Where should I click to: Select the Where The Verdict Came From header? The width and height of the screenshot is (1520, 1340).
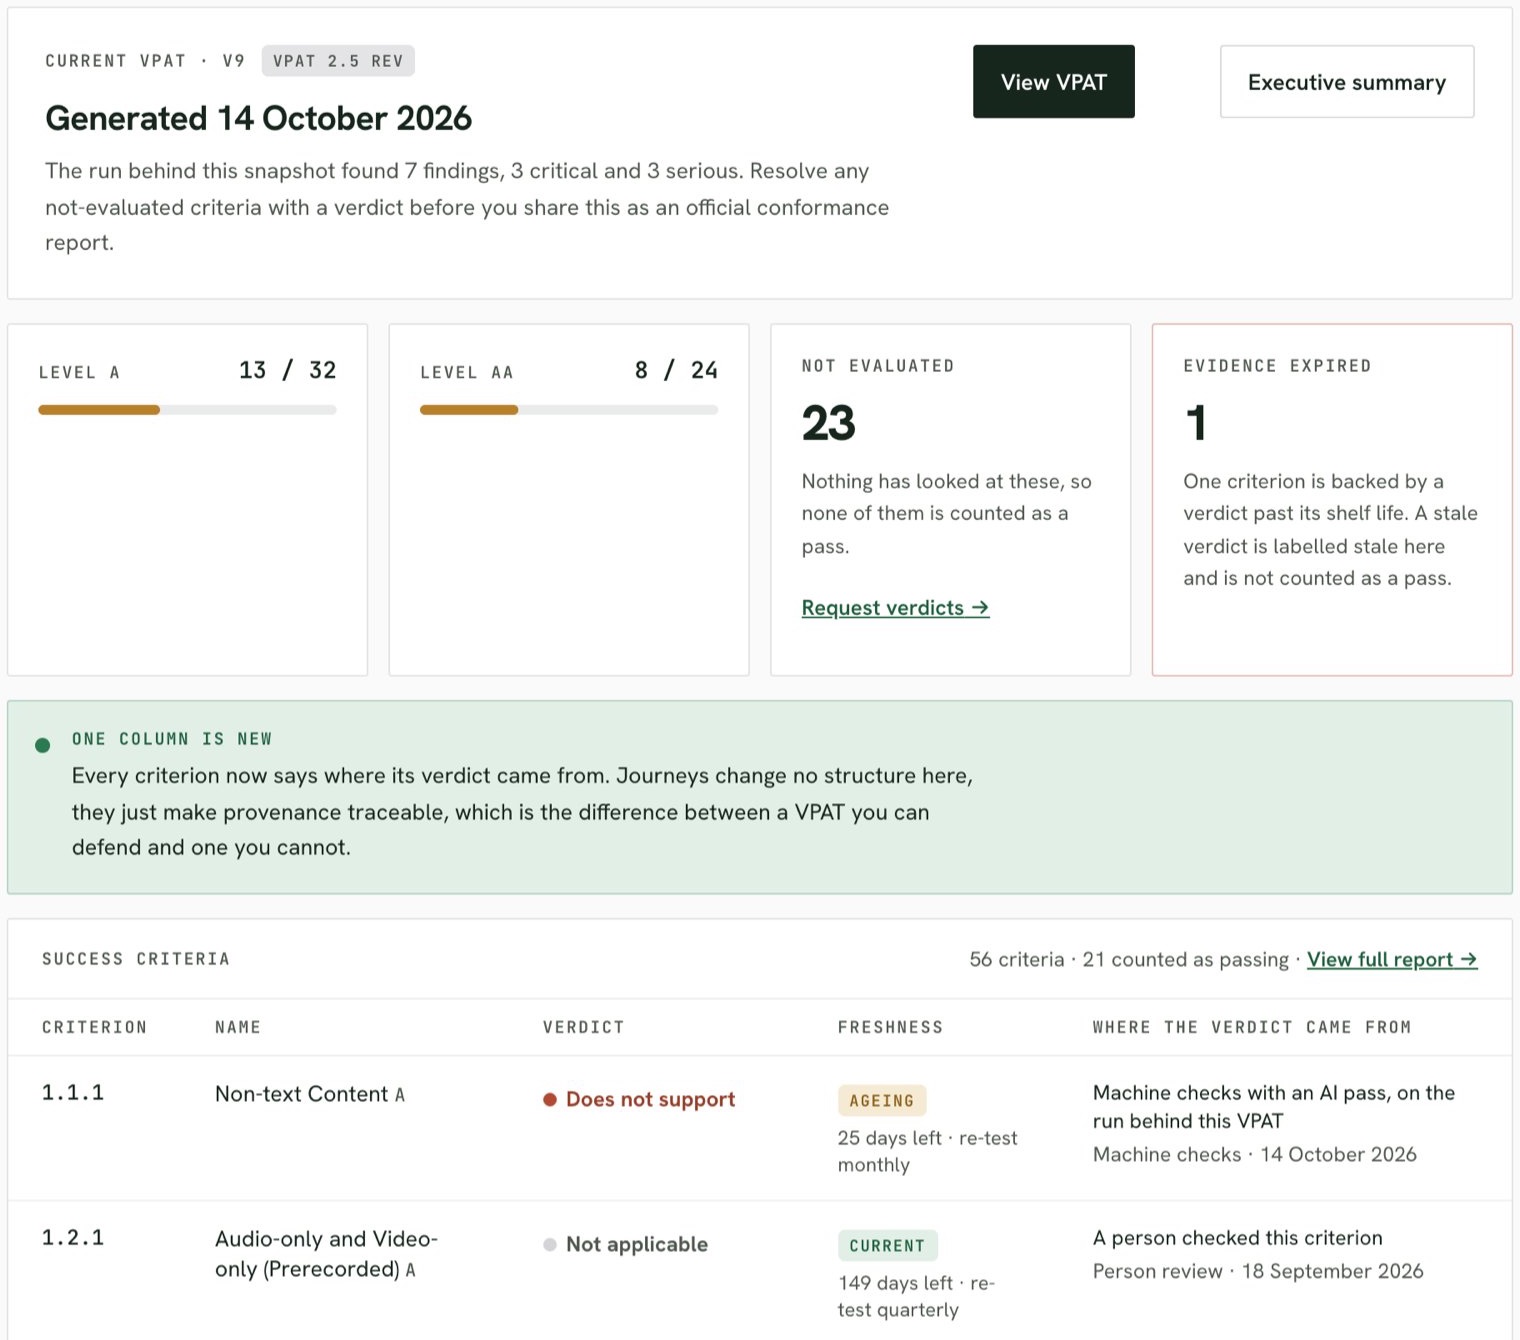point(1252,1027)
